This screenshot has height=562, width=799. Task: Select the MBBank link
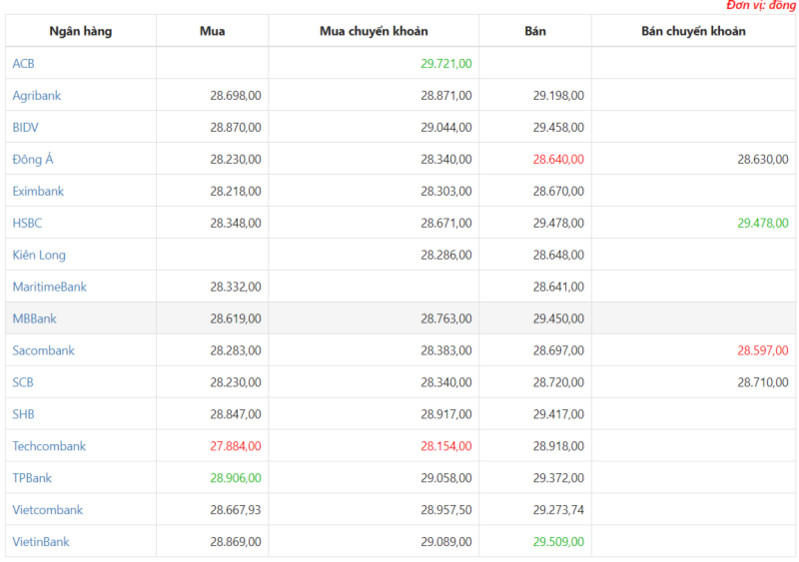[x=34, y=318]
